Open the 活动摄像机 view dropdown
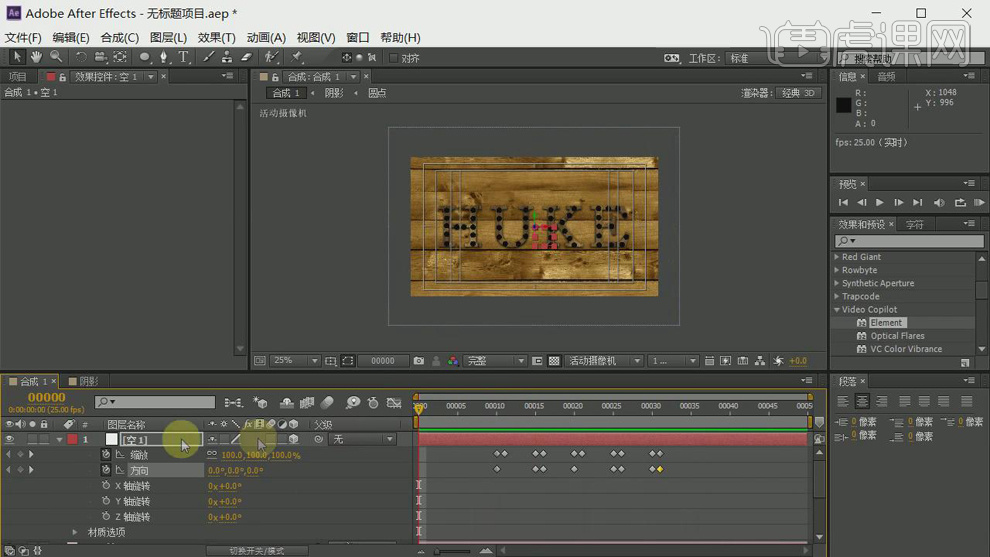 tap(603, 361)
